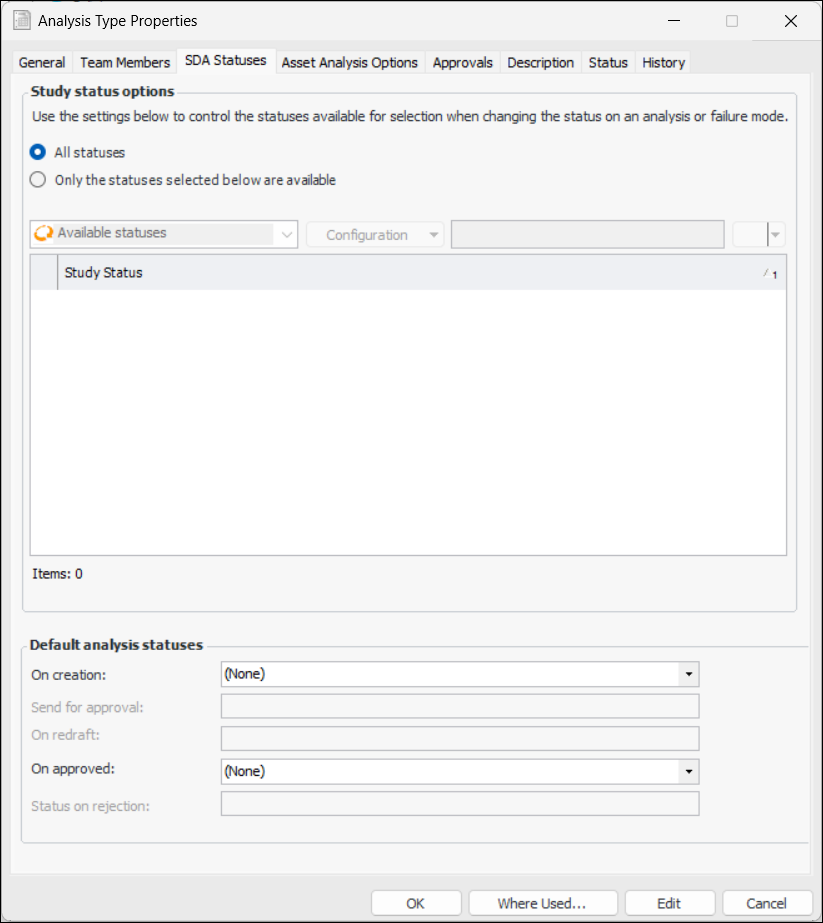Click the Available statuses refresh icon
This screenshot has height=923, width=823.
[43, 233]
